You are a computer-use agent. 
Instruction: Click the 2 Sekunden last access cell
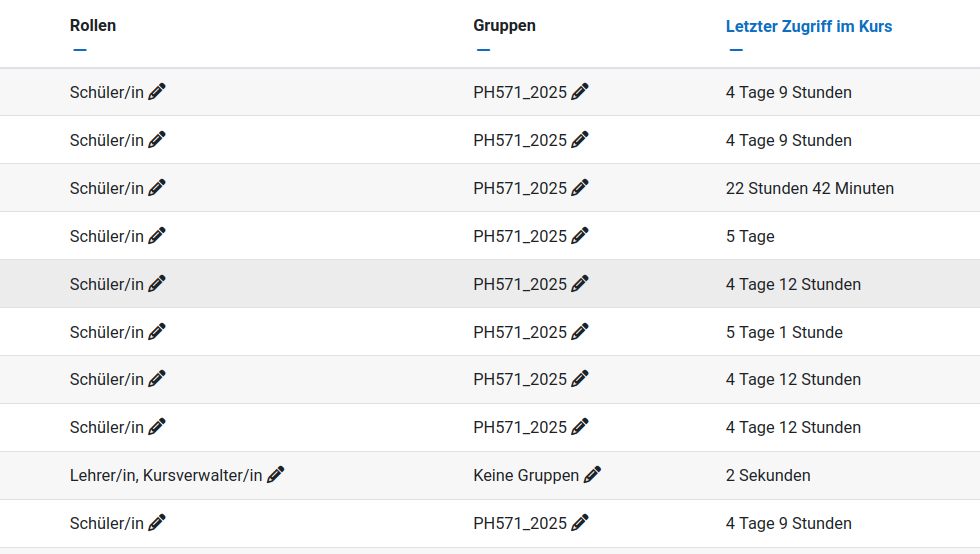click(768, 475)
